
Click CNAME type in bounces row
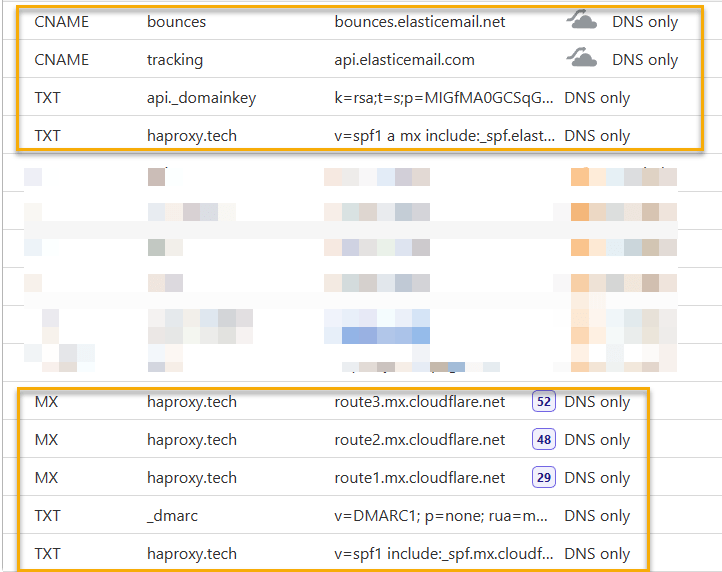(62, 22)
